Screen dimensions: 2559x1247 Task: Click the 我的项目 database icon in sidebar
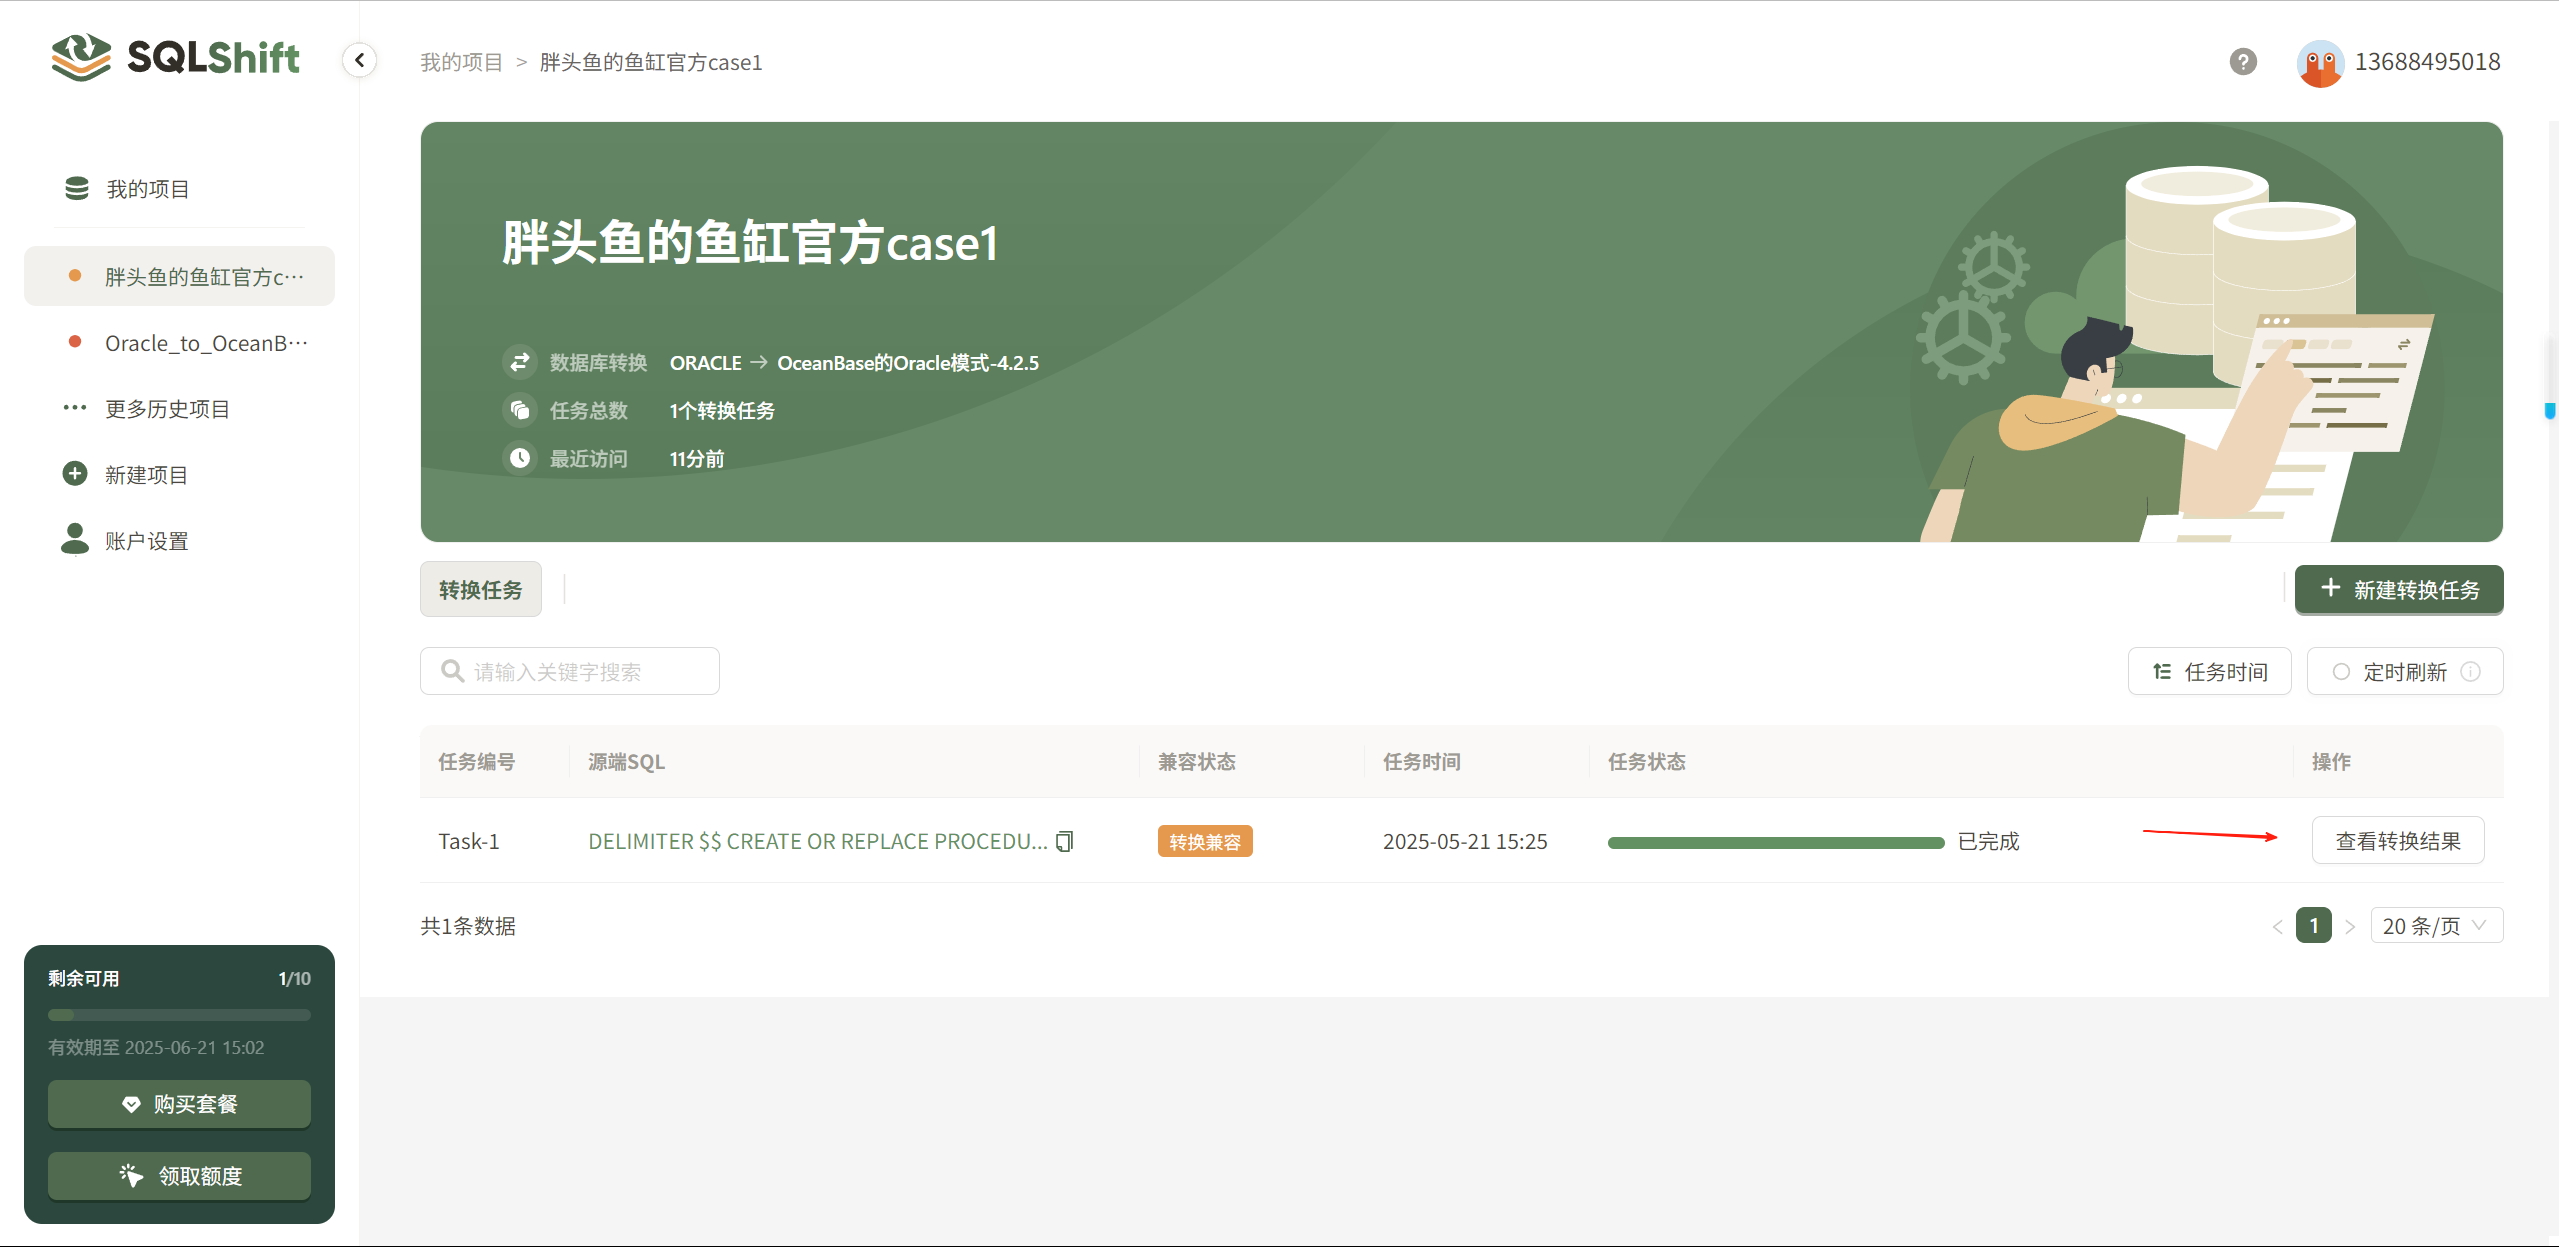[x=77, y=188]
